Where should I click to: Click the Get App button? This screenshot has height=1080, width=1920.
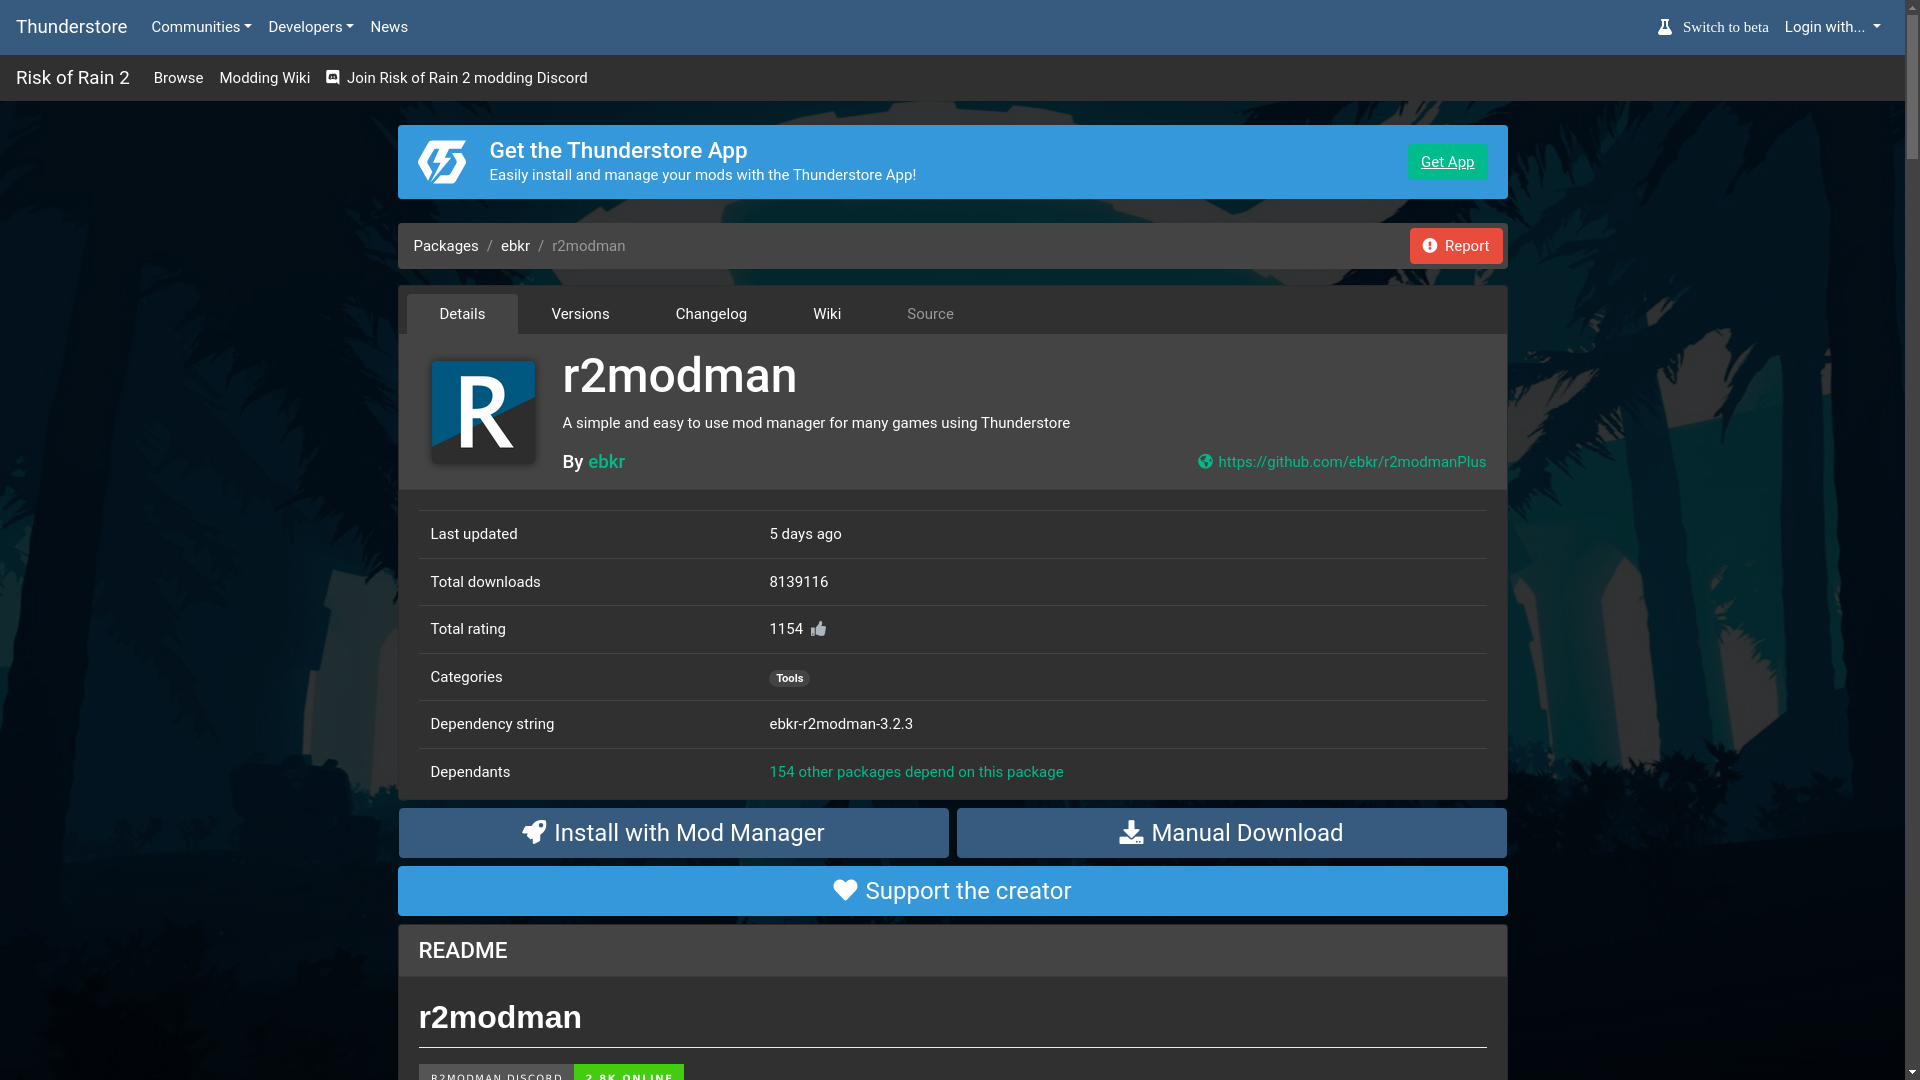coord(1447,162)
